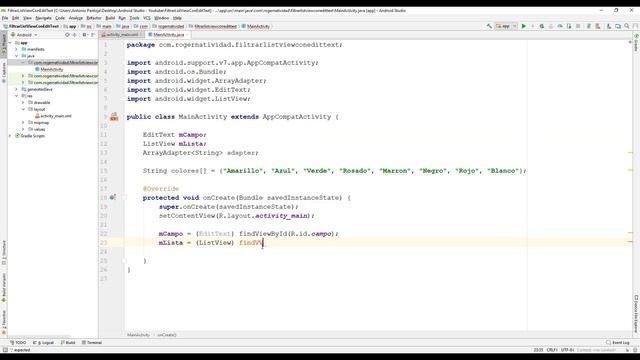Click the project panel locate target icon
This screenshot has height=360, width=640.
point(67,35)
